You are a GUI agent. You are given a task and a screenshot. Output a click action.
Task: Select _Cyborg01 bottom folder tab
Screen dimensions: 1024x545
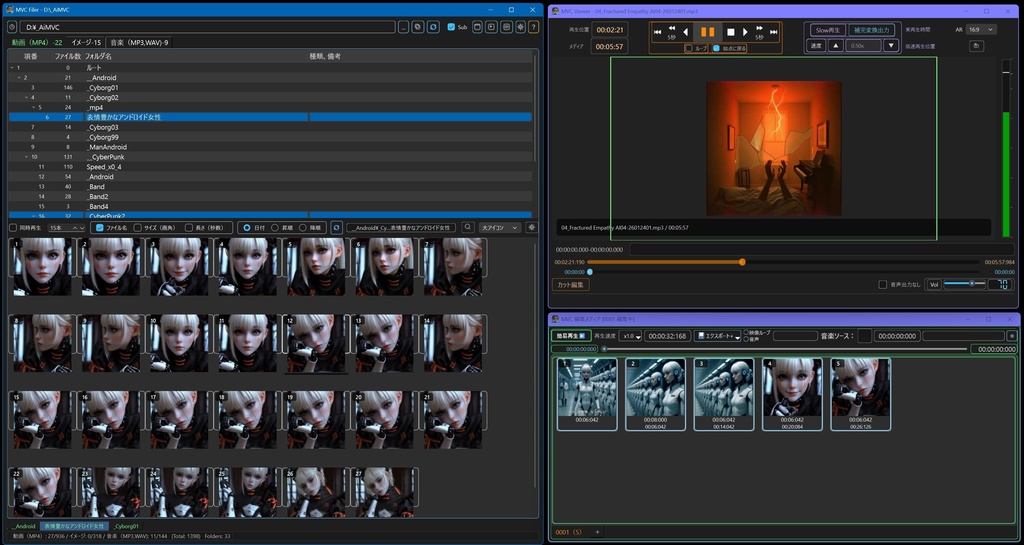pyautogui.click(x=125, y=526)
